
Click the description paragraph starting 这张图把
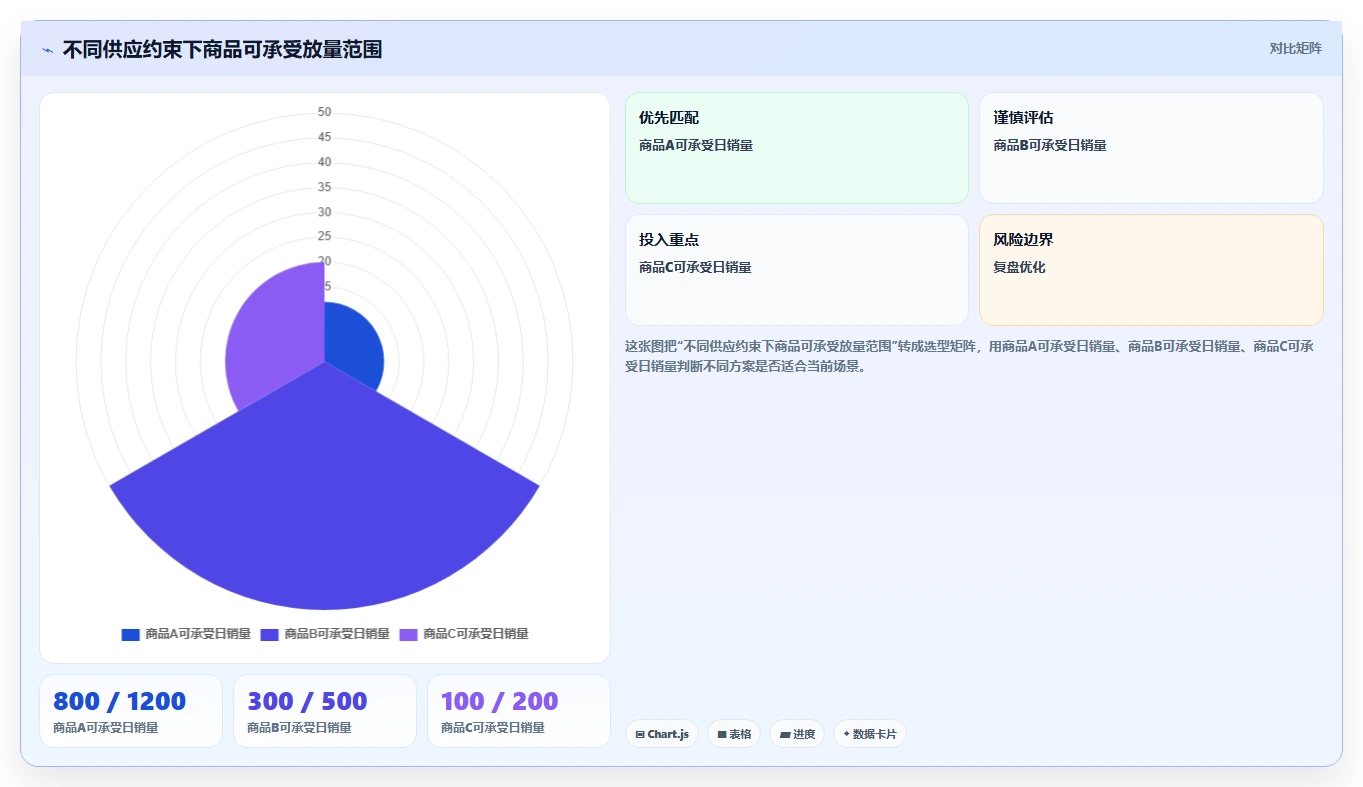pyautogui.click(x=970, y=356)
